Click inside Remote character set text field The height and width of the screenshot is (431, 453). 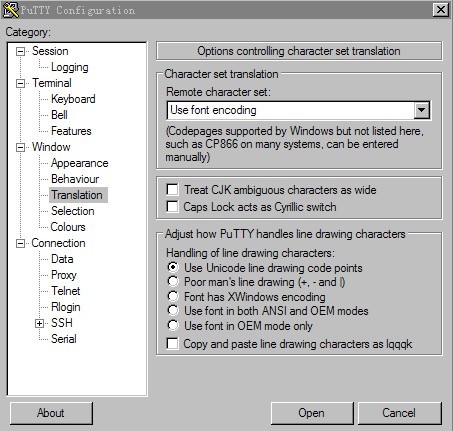[290, 110]
